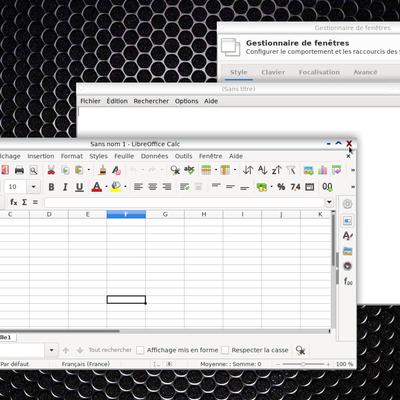Click Tout rechercher button
Viewport: 400px width, 400px height.
tap(110, 350)
